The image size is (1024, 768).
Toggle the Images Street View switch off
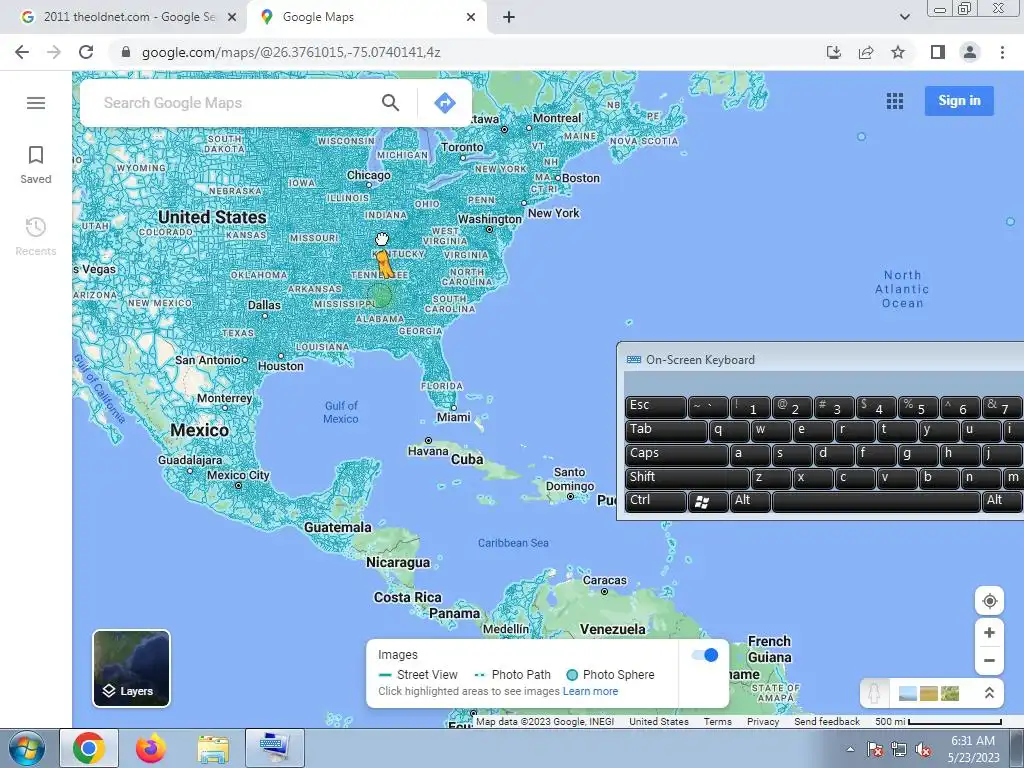point(705,655)
